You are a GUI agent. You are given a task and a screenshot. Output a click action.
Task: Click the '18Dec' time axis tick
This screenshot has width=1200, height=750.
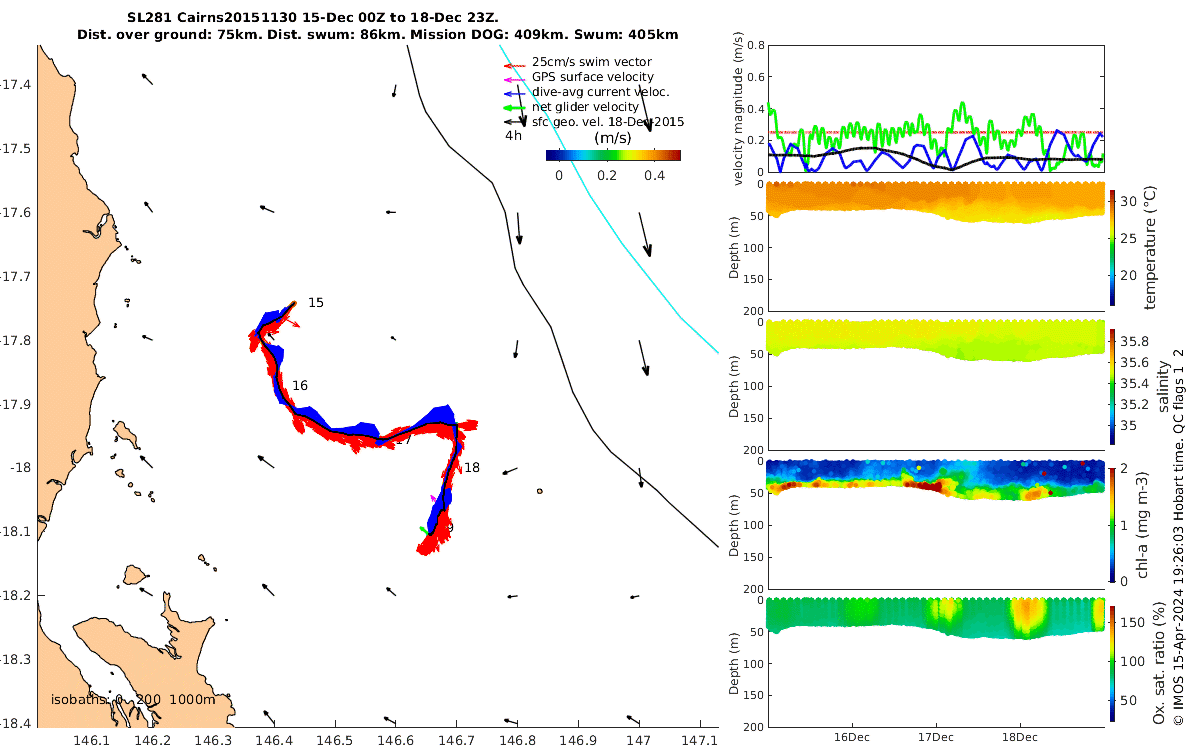[x=1020, y=736]
